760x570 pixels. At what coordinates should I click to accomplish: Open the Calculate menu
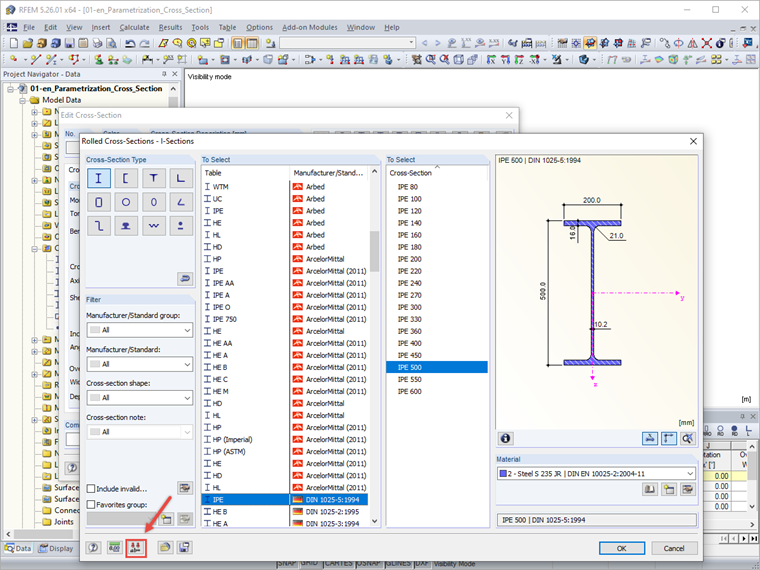pos(134,27)
